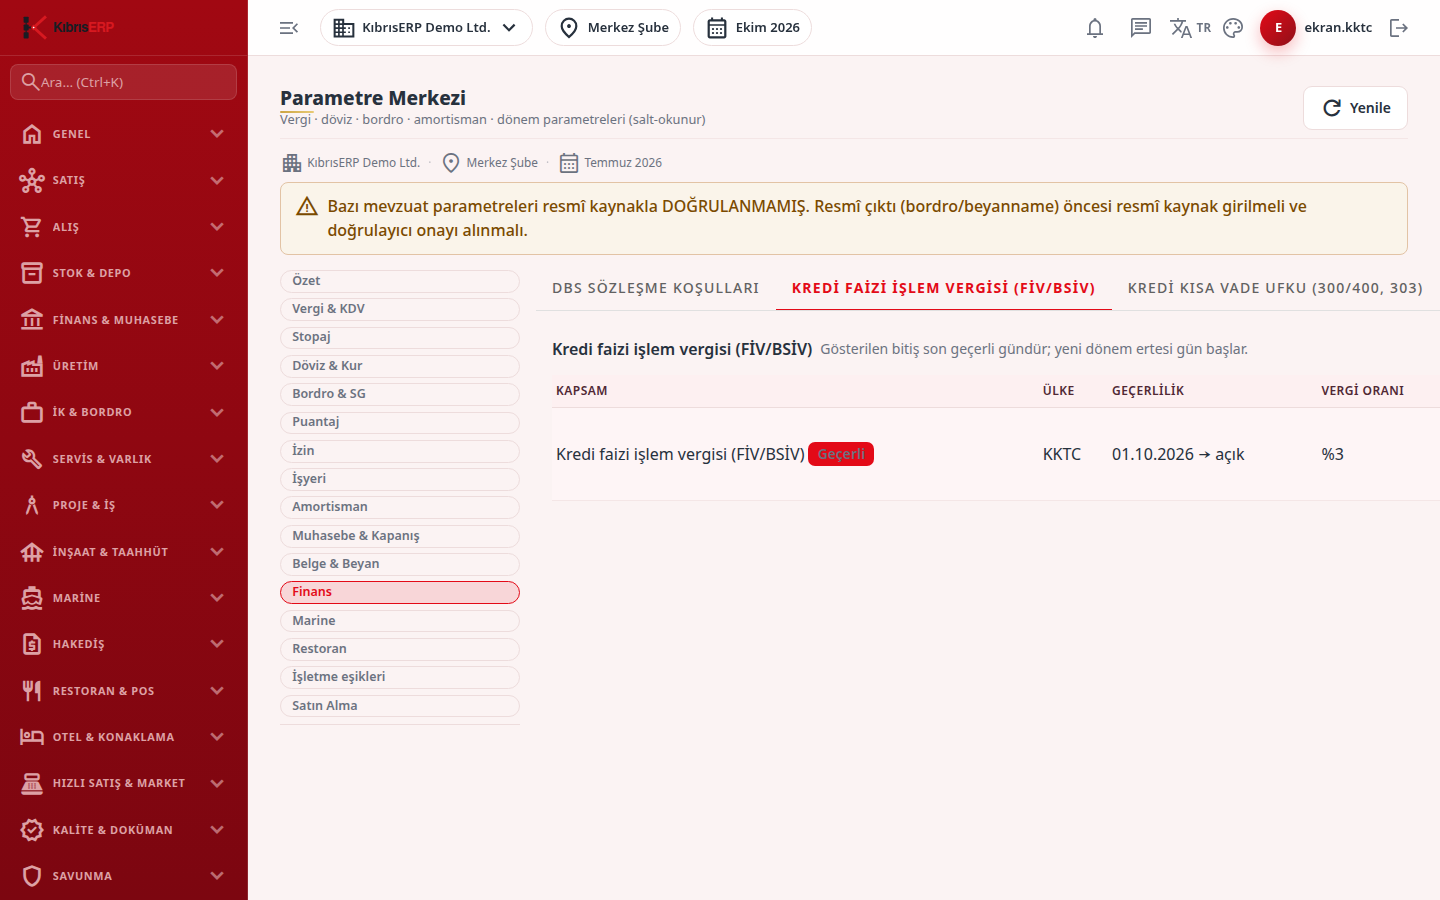This screenshot has height=900, width=1440.
Task: Select the Amortisman category
Action: coord(400,507)
